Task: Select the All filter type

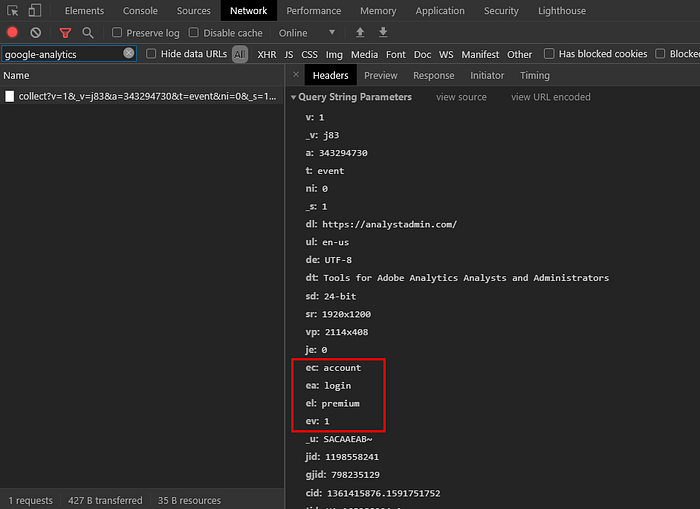Action: (x=240, y=54)
